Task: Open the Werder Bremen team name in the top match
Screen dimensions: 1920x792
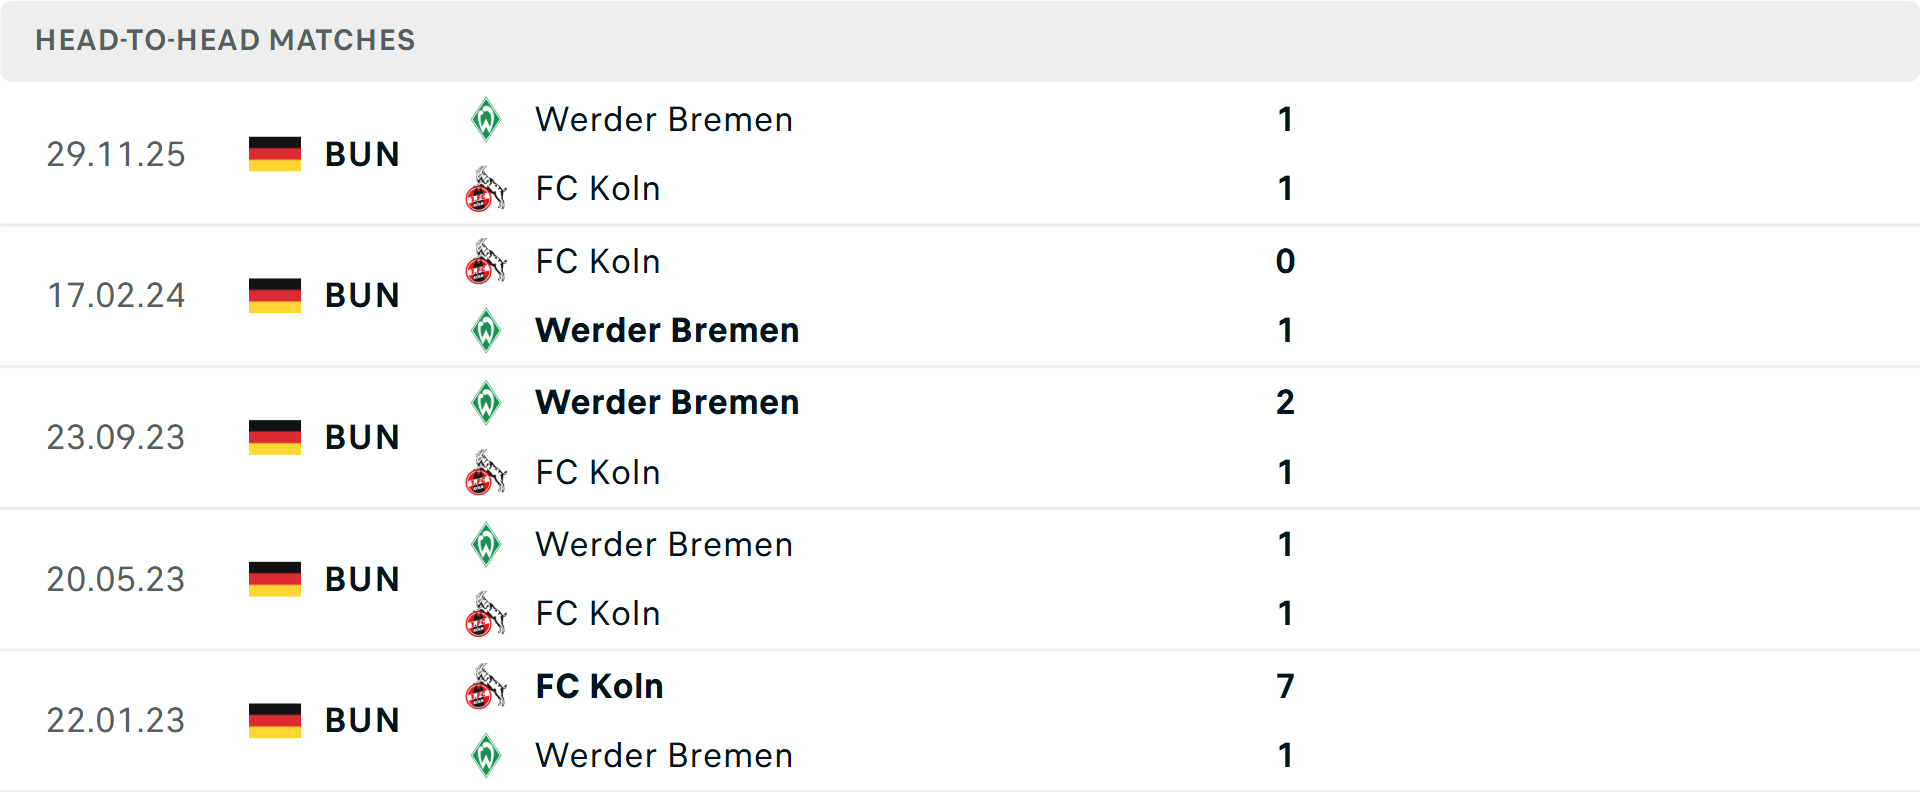Action: tap(663, 119)
